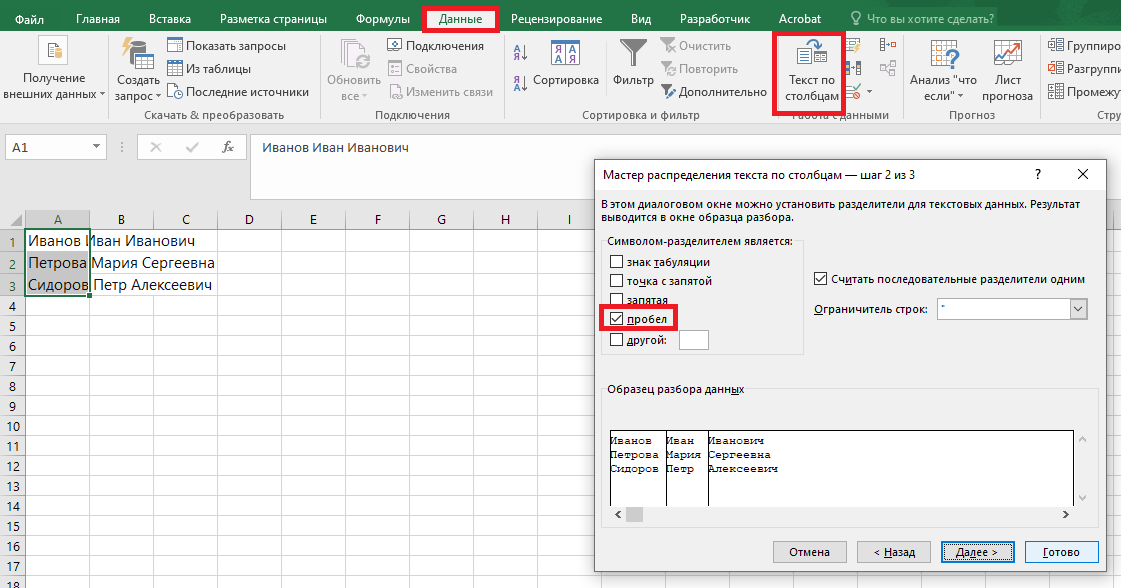
Task: Click the Data Validation icon
Action: pos(852,92)
